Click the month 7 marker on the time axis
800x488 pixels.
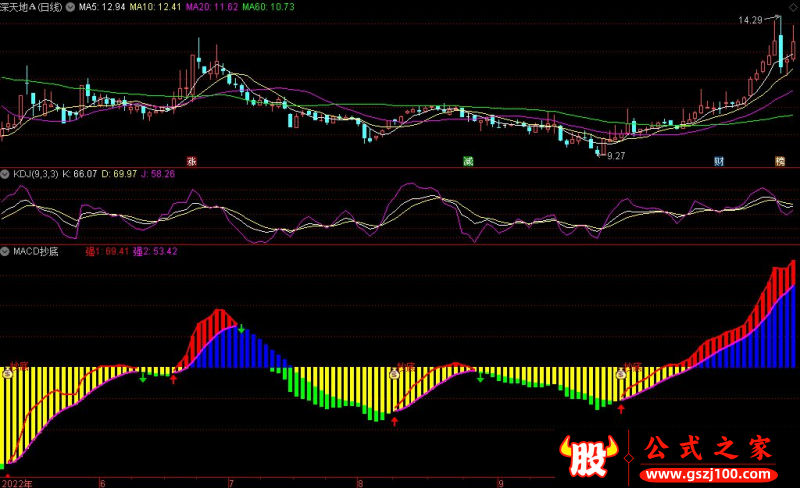coord(231,482)
